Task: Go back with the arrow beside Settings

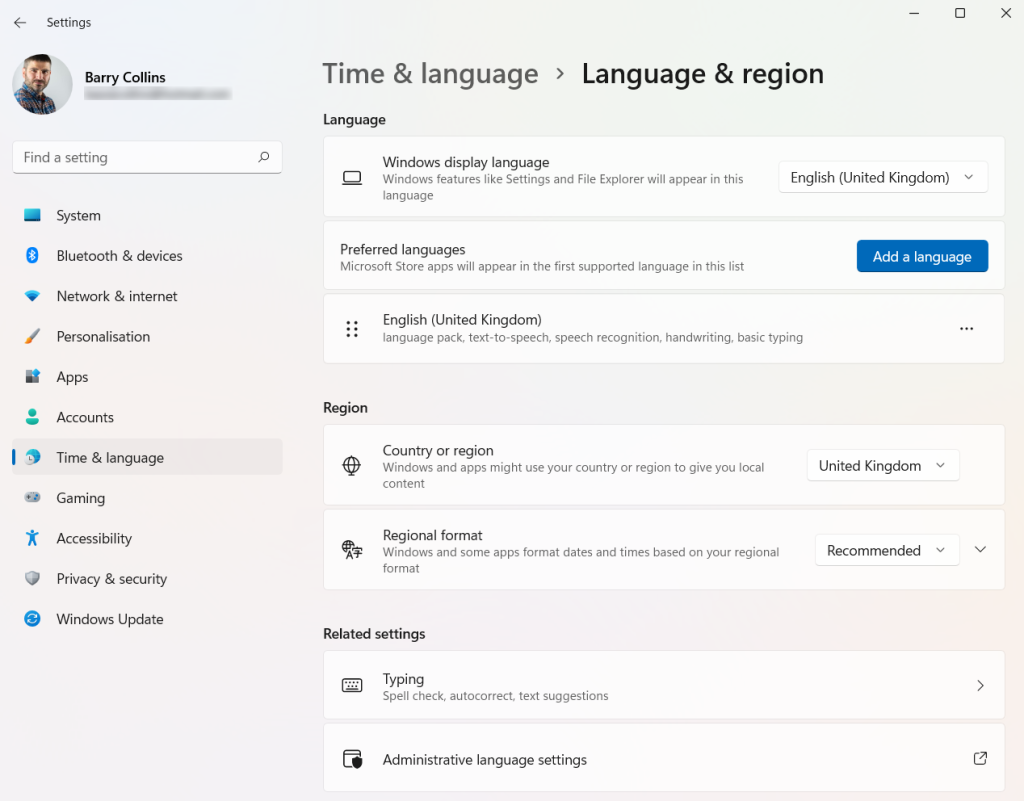Action: (x=20, y=22)
